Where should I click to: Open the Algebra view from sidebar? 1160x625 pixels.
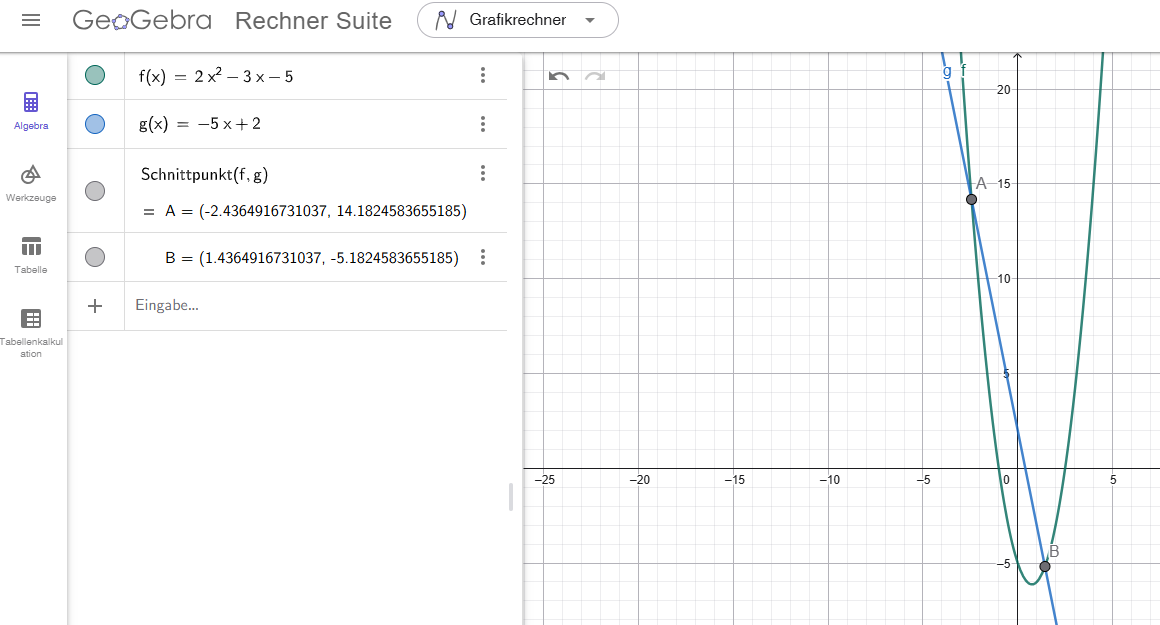31,109
